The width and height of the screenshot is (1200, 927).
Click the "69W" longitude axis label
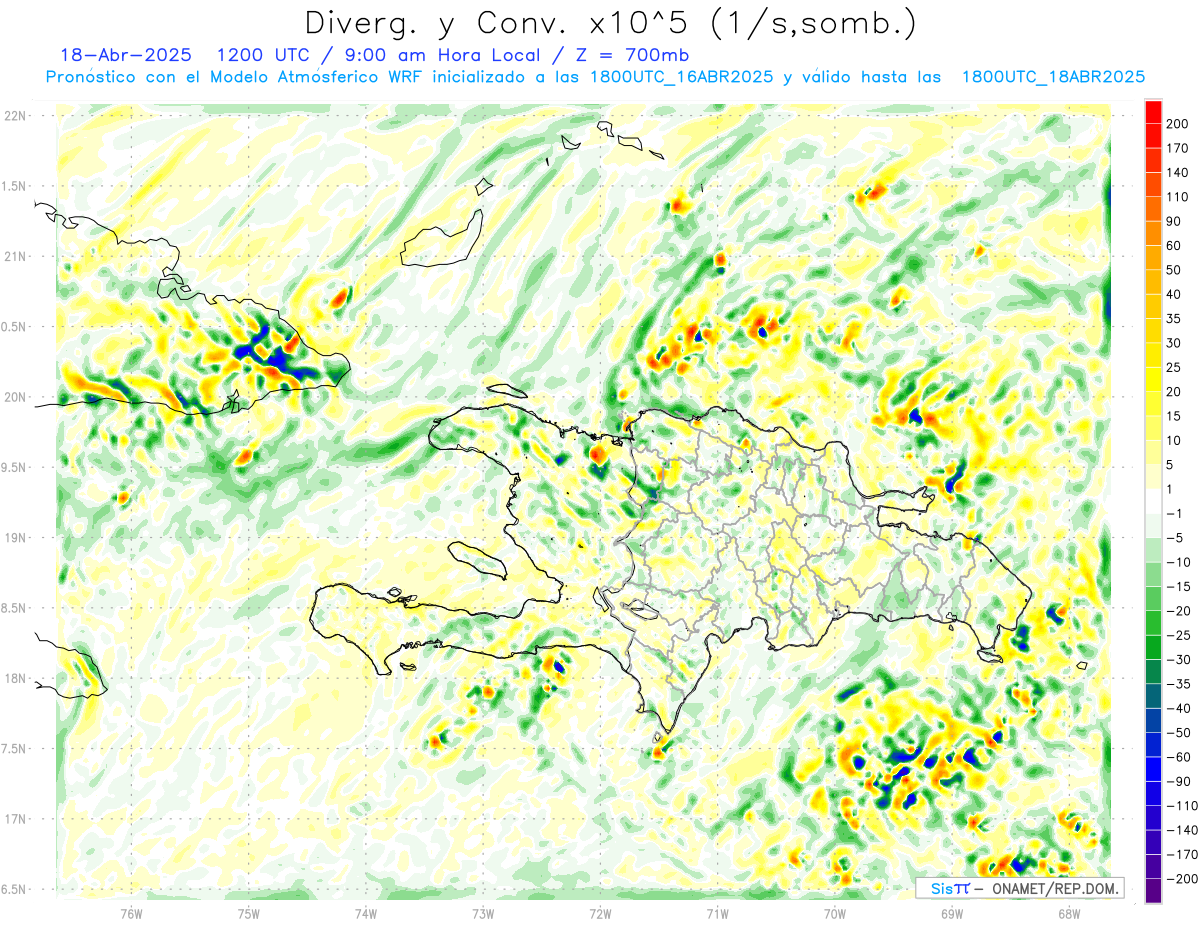pos(951,913)
